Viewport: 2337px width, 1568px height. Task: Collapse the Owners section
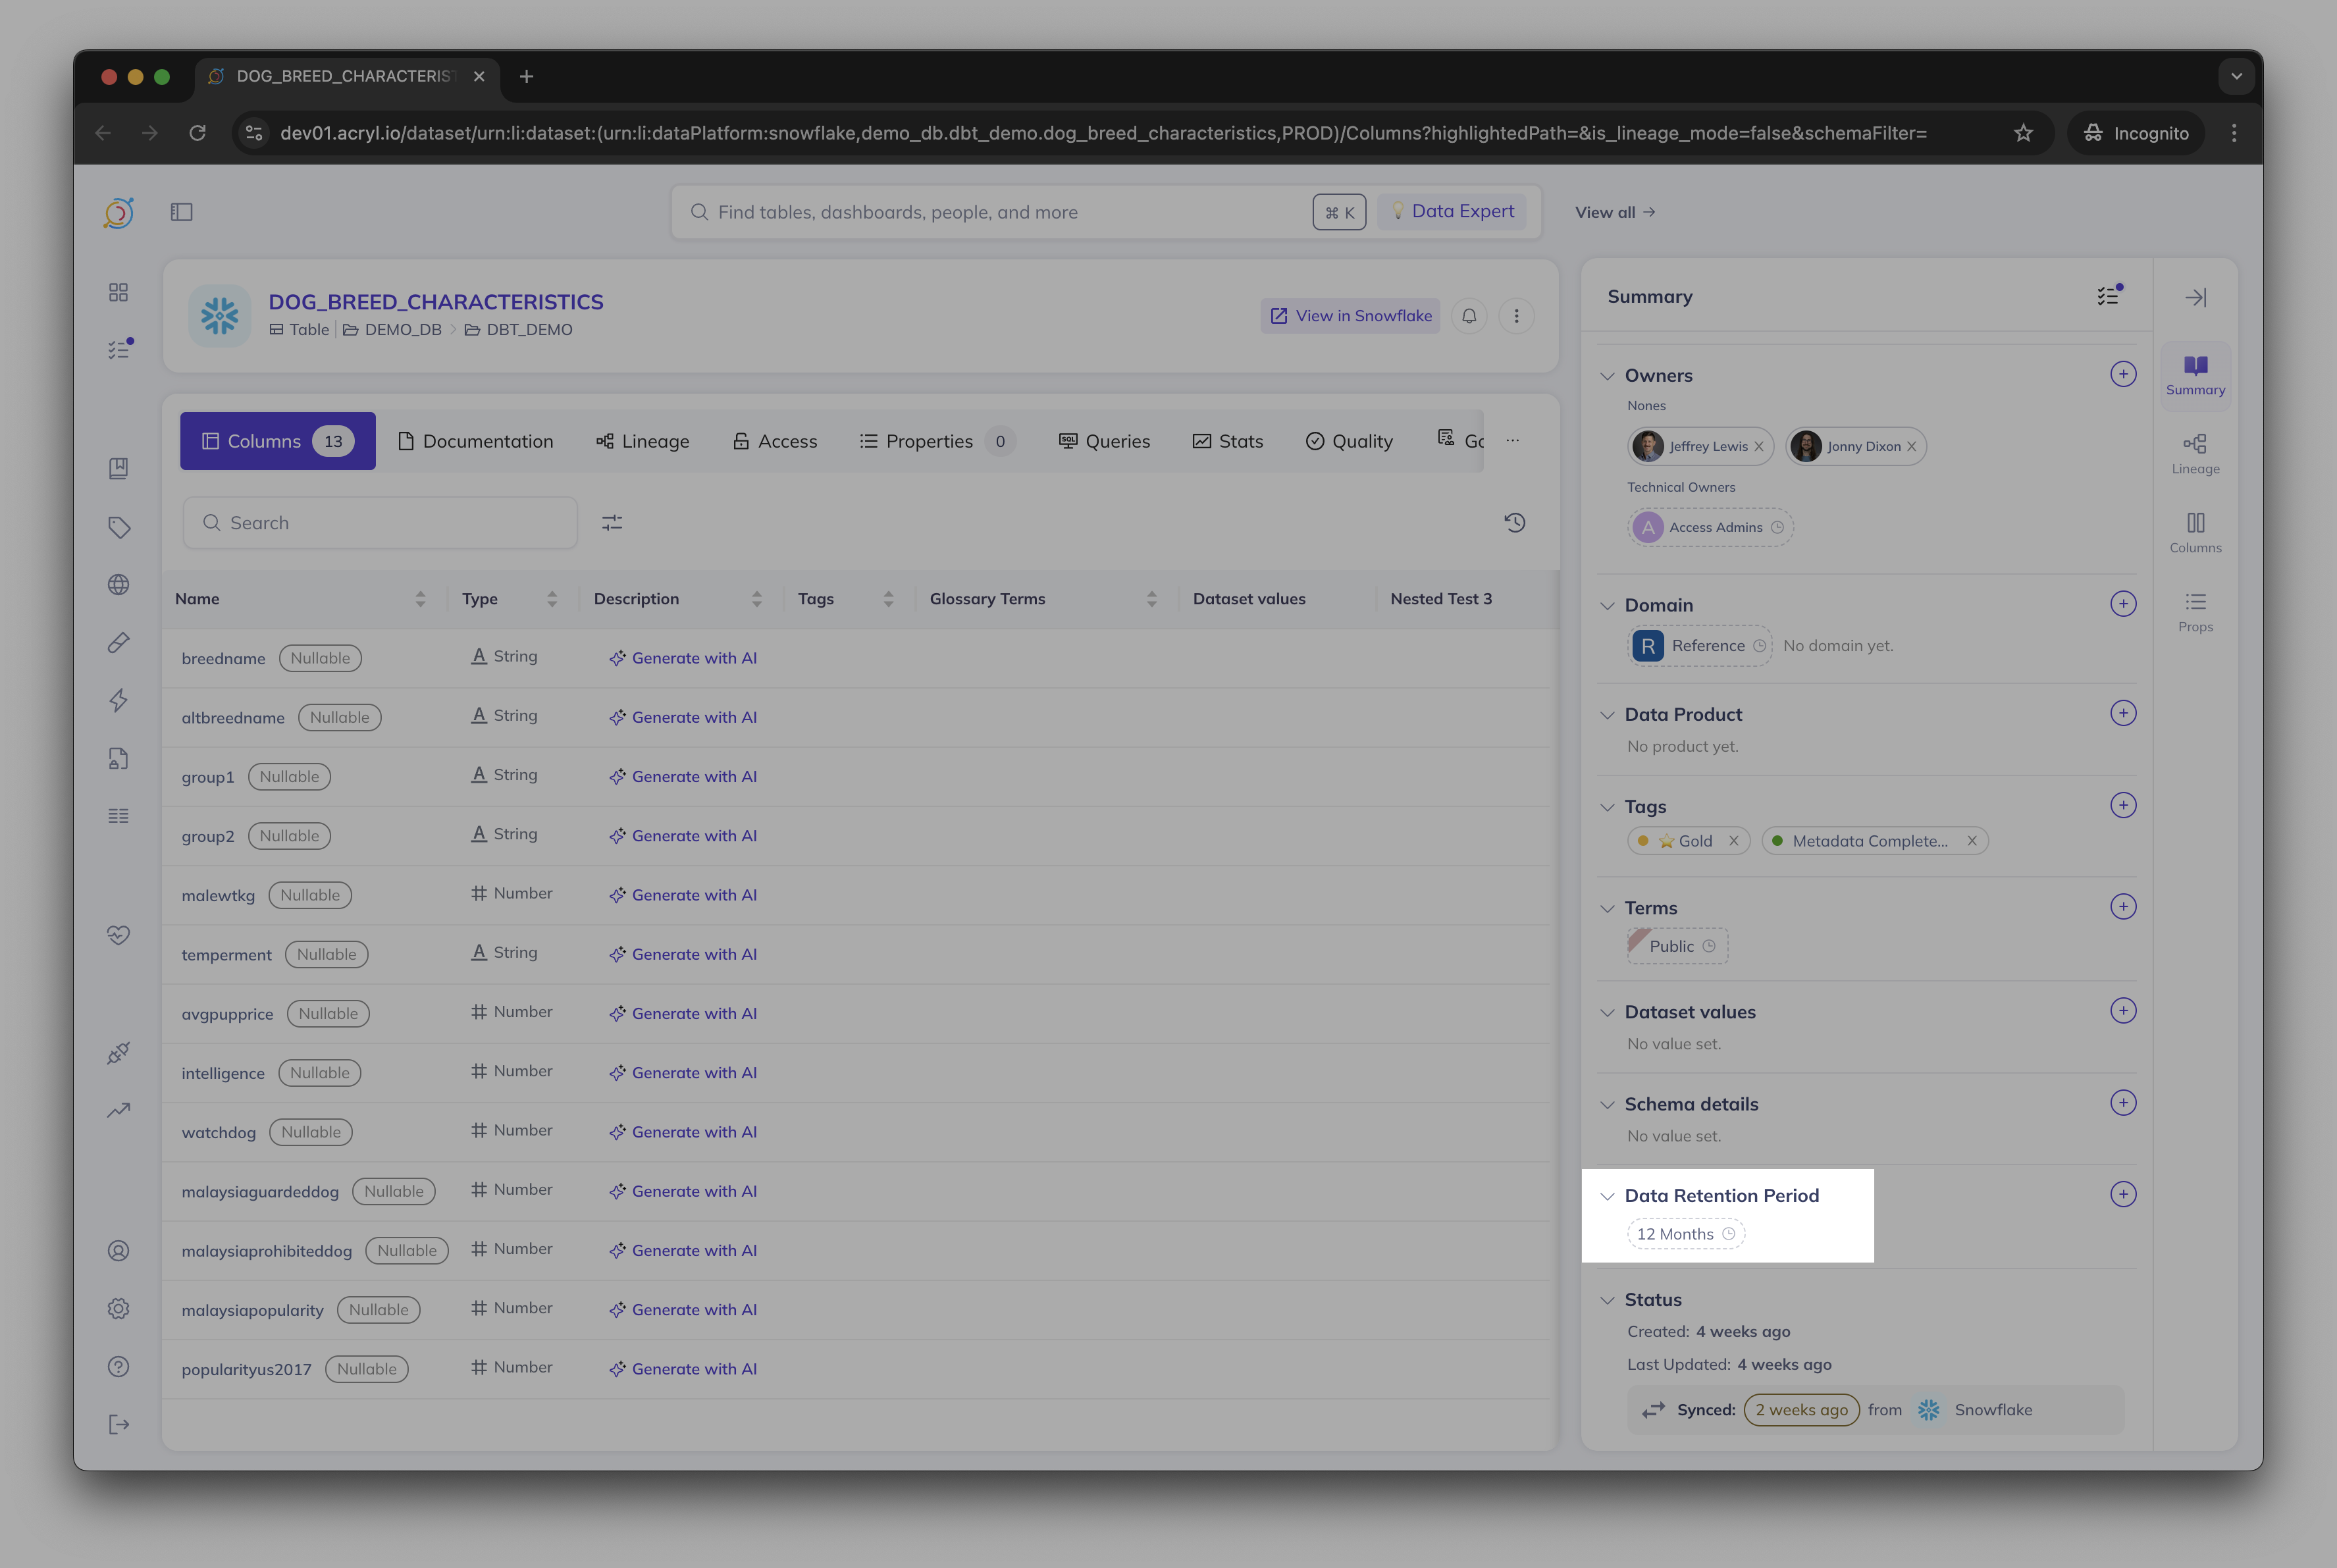click(x=1607, y=376)
